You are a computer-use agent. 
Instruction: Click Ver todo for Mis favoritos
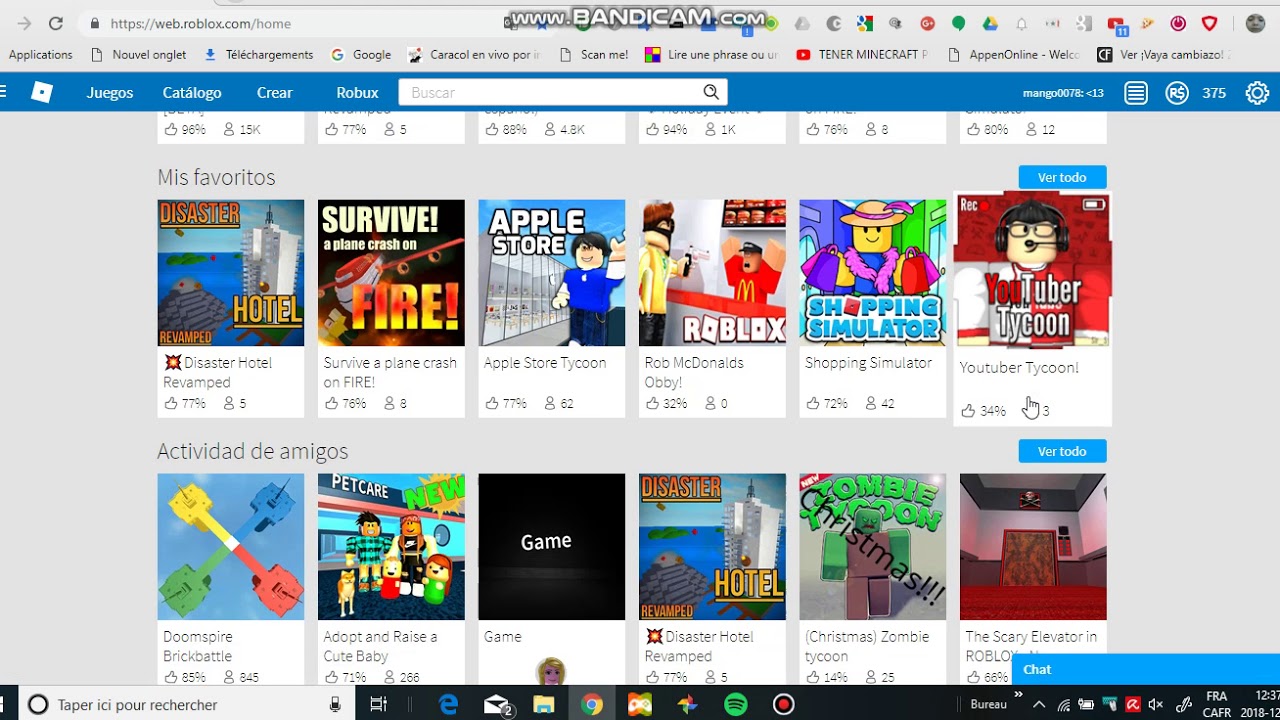click(1062, 177)
